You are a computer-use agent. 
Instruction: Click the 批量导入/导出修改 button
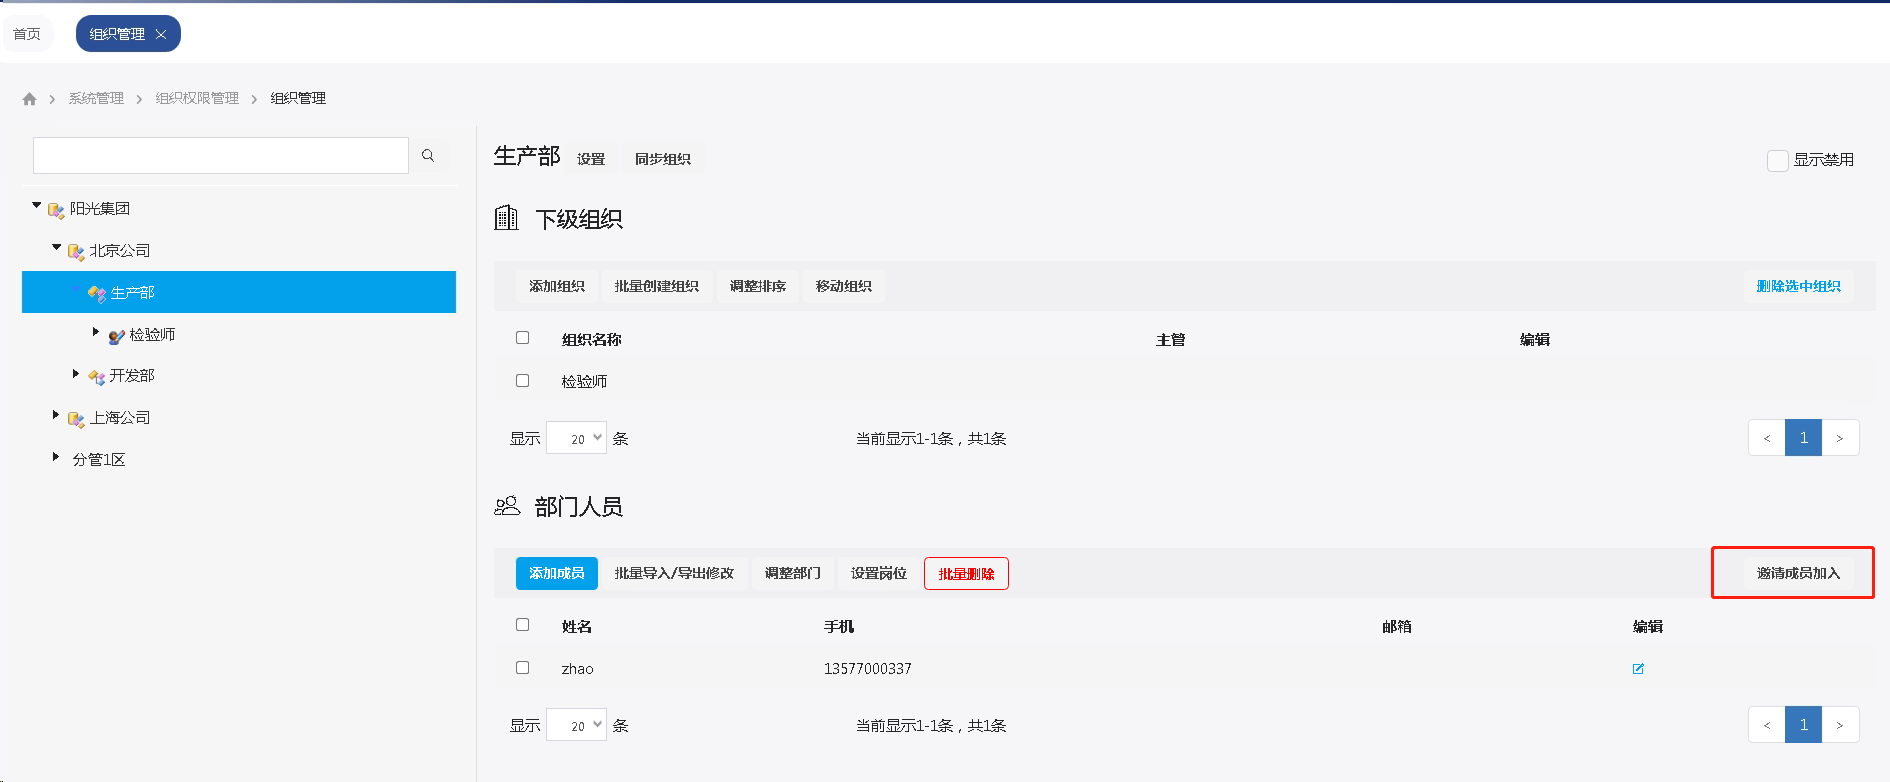pos(674,573)
